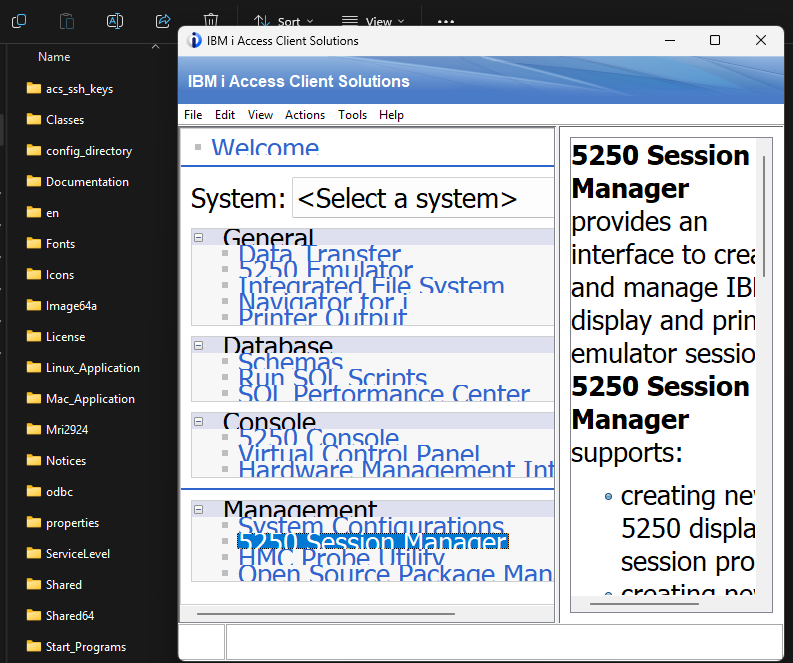The height and width of the screenshot is (663, 793).
Task: Open 5250 Emulator link
Action: tap(325, 270)
